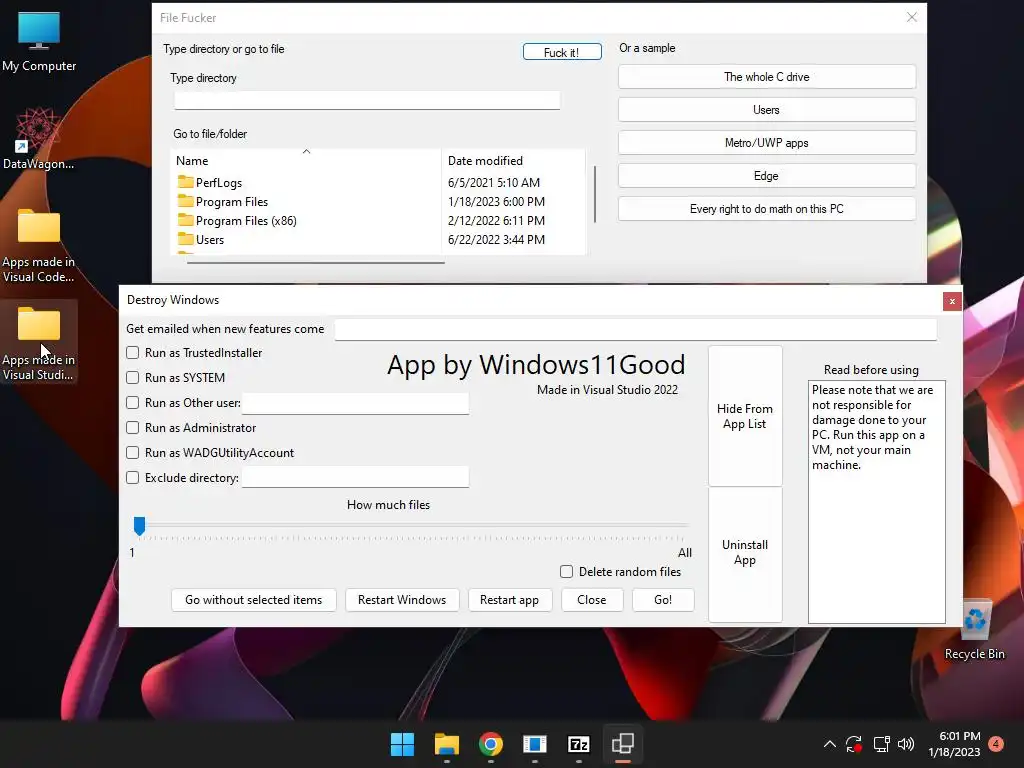The height and width of the screenshot is (768, 1024).
Task: Click the sync status tray icon
Action: pyautogui.click(x=854, y=744)
